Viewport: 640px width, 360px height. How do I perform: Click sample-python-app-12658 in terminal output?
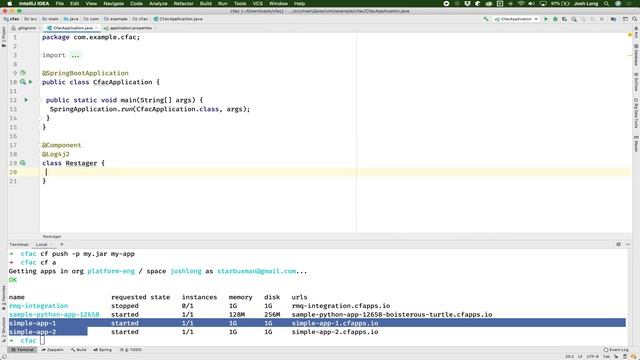click(54, 315)
